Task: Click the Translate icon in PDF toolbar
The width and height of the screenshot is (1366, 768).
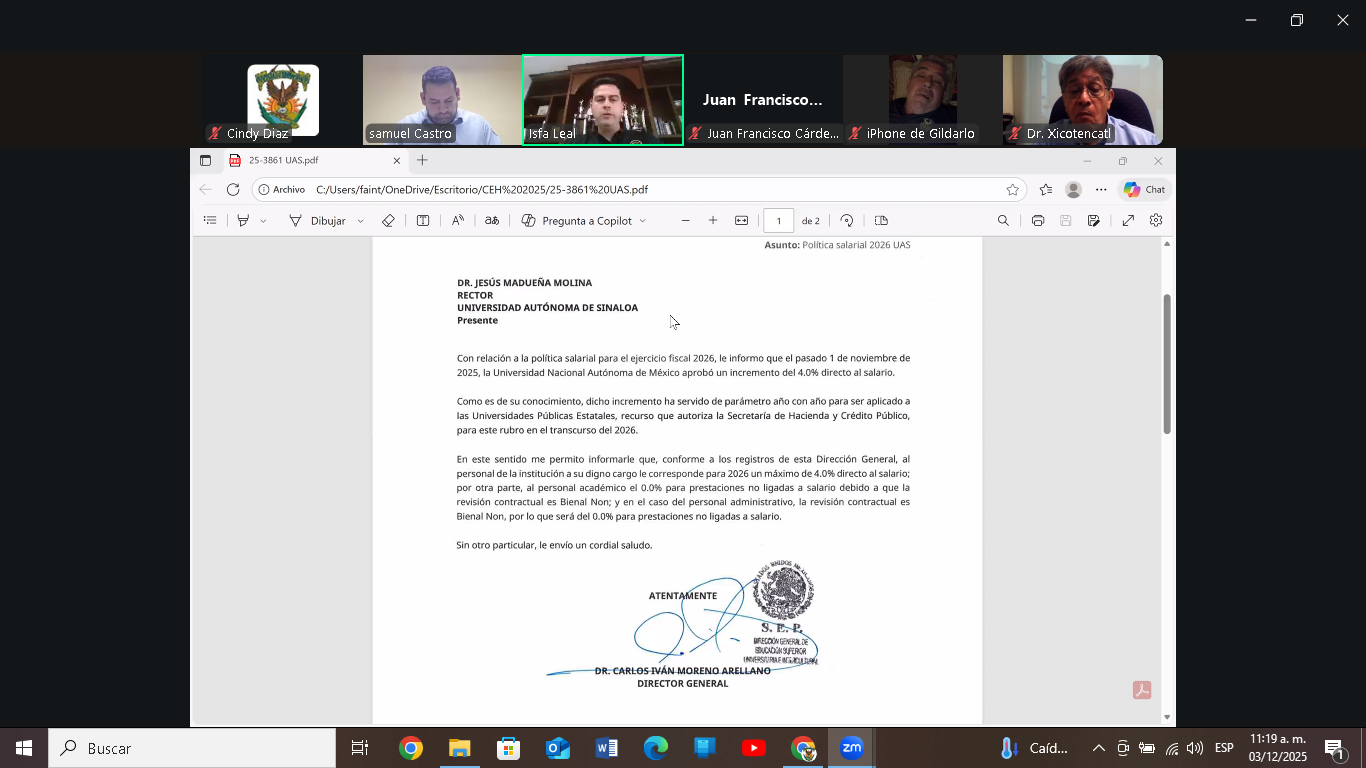Action: [492, 221]
